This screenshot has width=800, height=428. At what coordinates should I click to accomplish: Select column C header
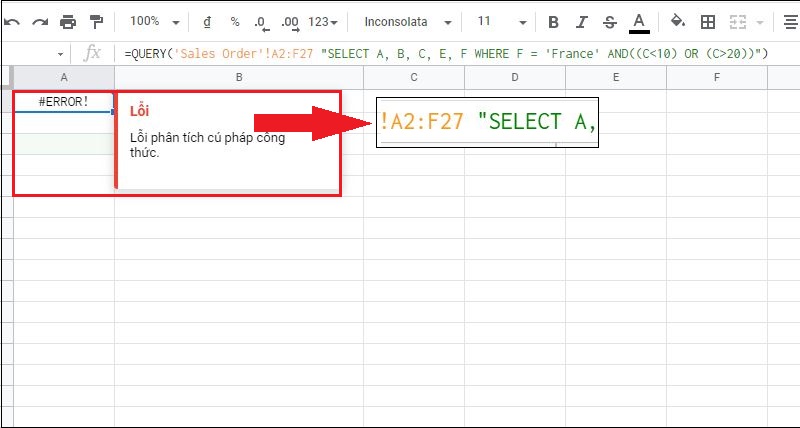point(414,78)
